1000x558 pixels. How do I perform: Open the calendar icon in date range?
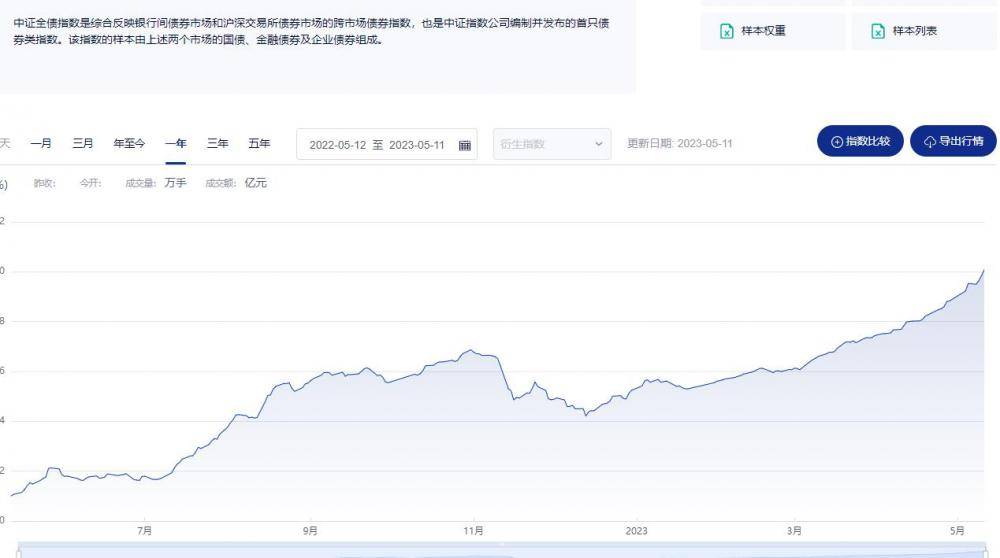click(x=464, y=145)
